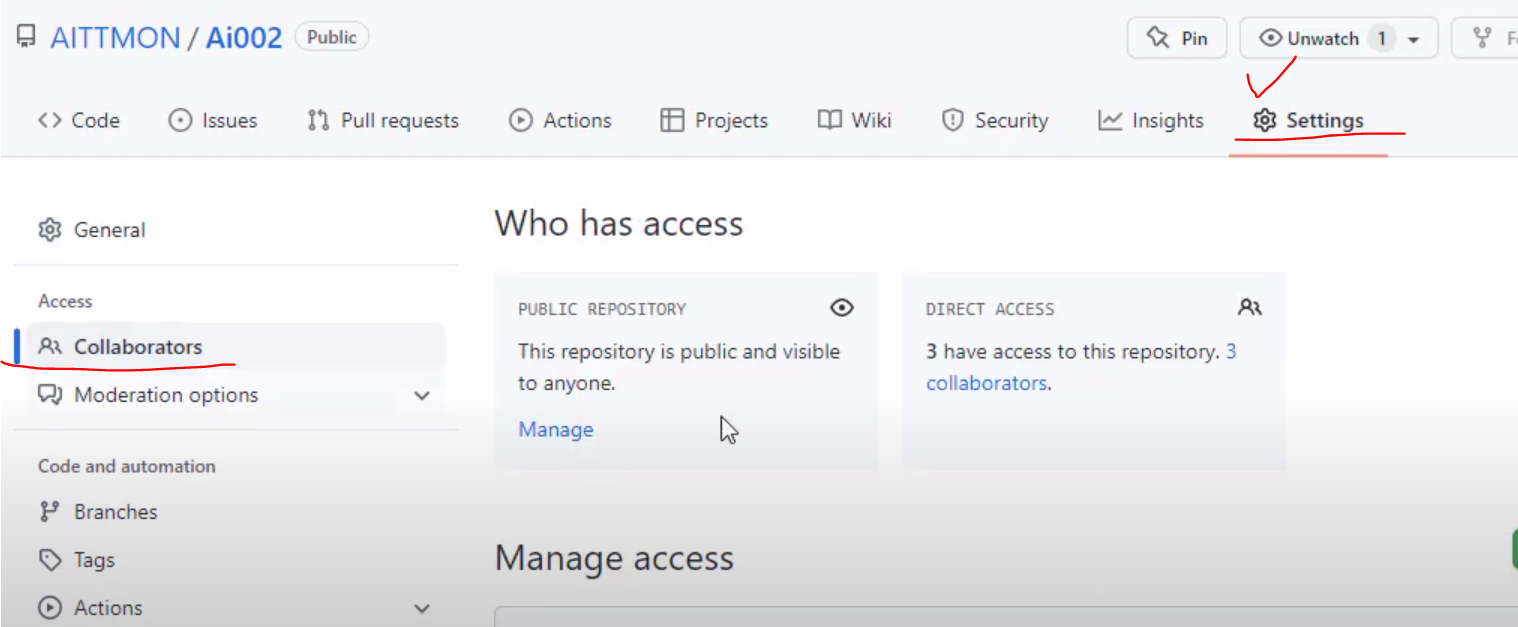Click the Code tab brackets icon
The image size is (1518, 627).
[49, 120]
